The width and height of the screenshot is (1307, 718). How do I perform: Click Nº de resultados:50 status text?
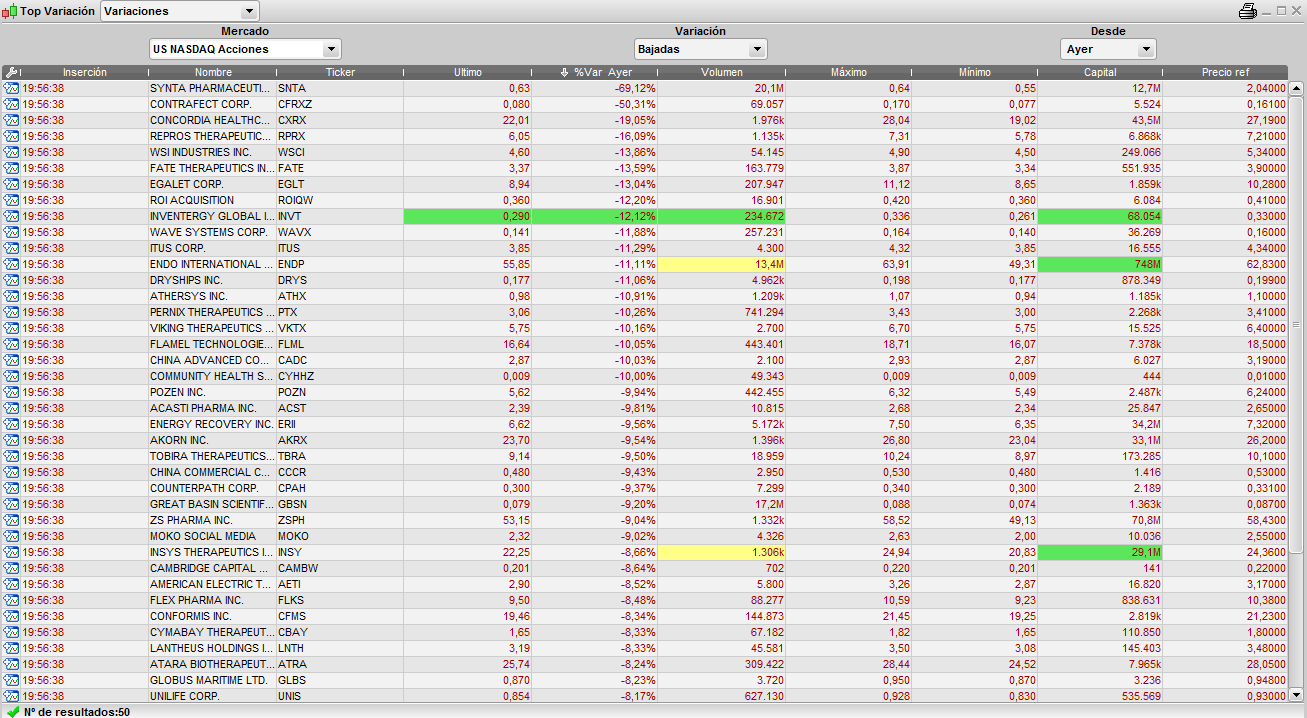tap(76, 712)
